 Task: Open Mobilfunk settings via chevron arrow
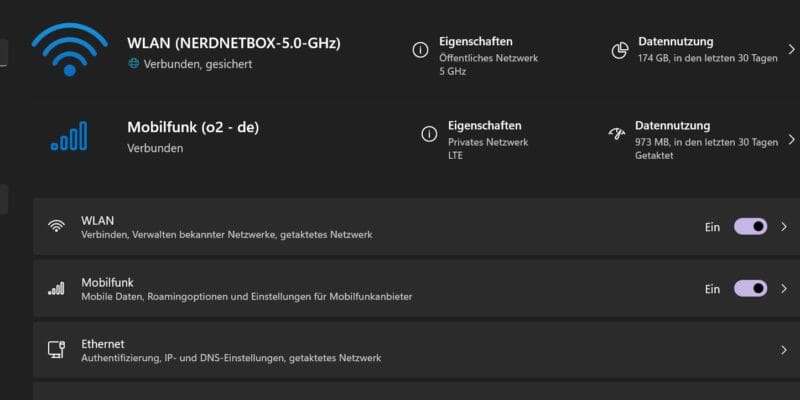(784, 288)
